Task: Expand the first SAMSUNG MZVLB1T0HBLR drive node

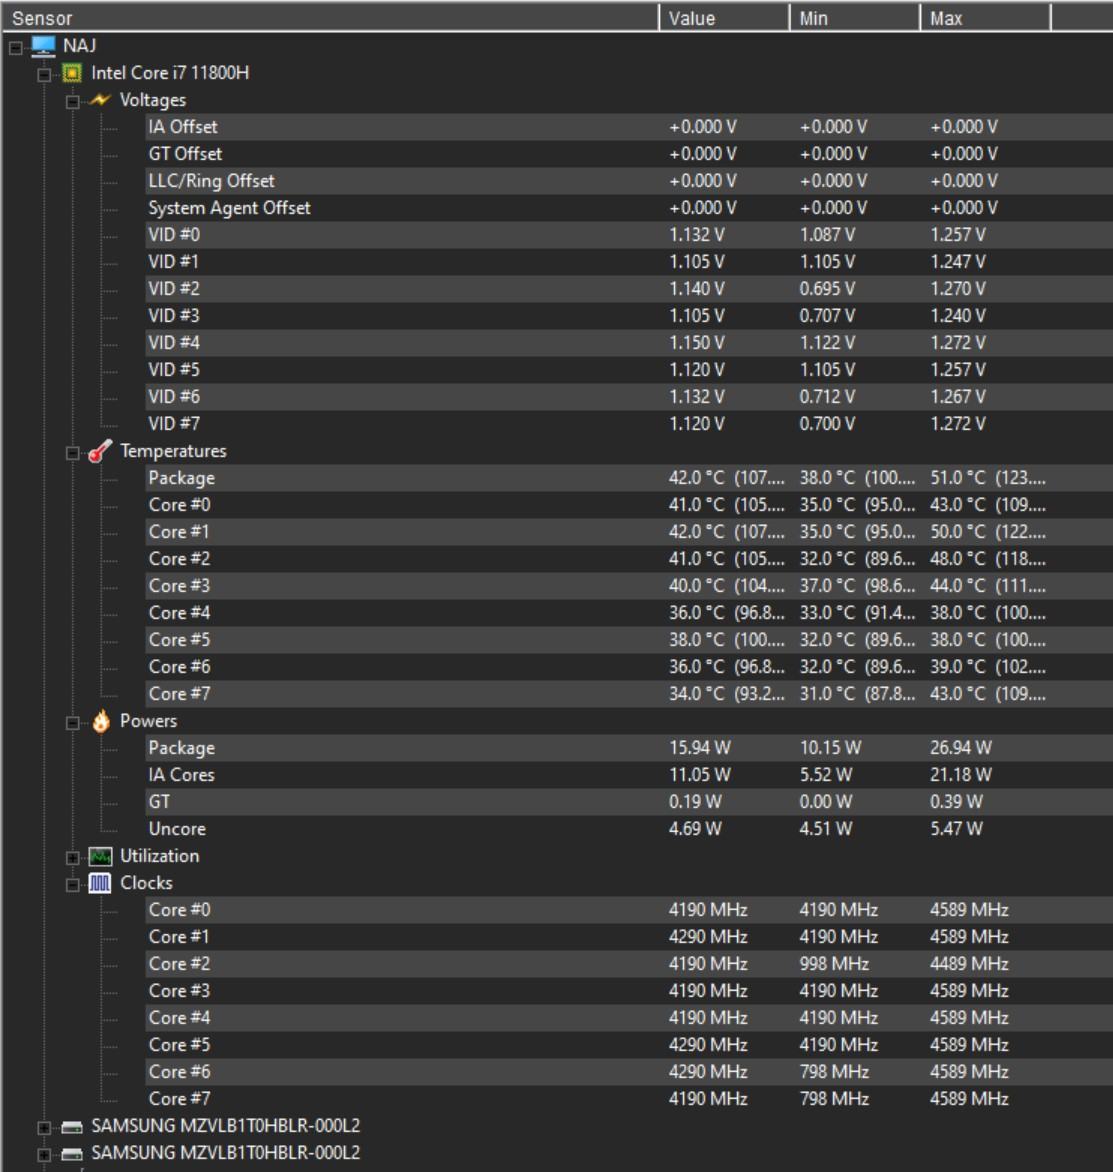Action: (x=44, y=1129)
